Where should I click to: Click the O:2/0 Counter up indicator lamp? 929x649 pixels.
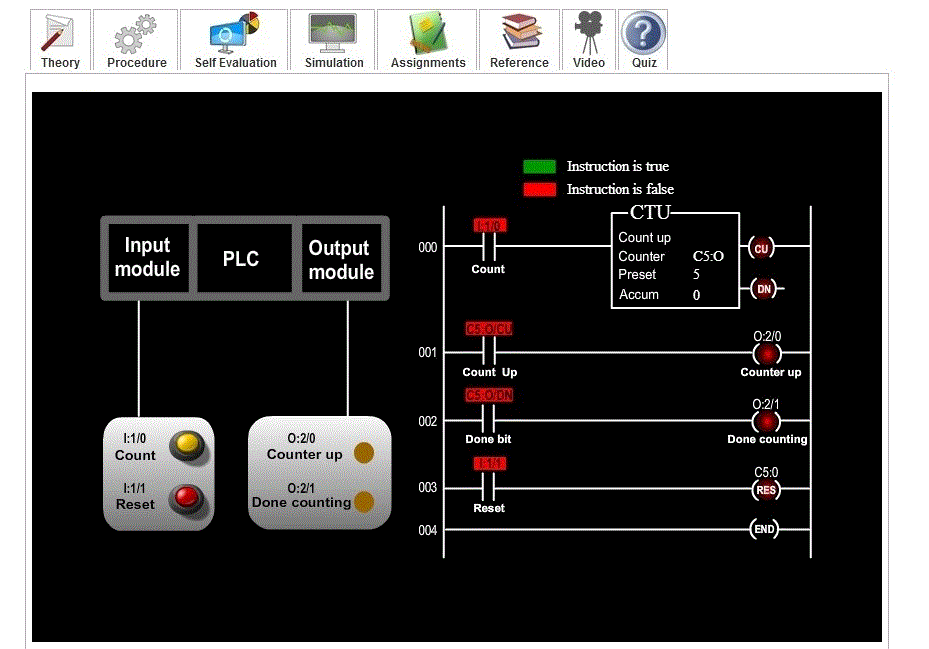[364, 453]
